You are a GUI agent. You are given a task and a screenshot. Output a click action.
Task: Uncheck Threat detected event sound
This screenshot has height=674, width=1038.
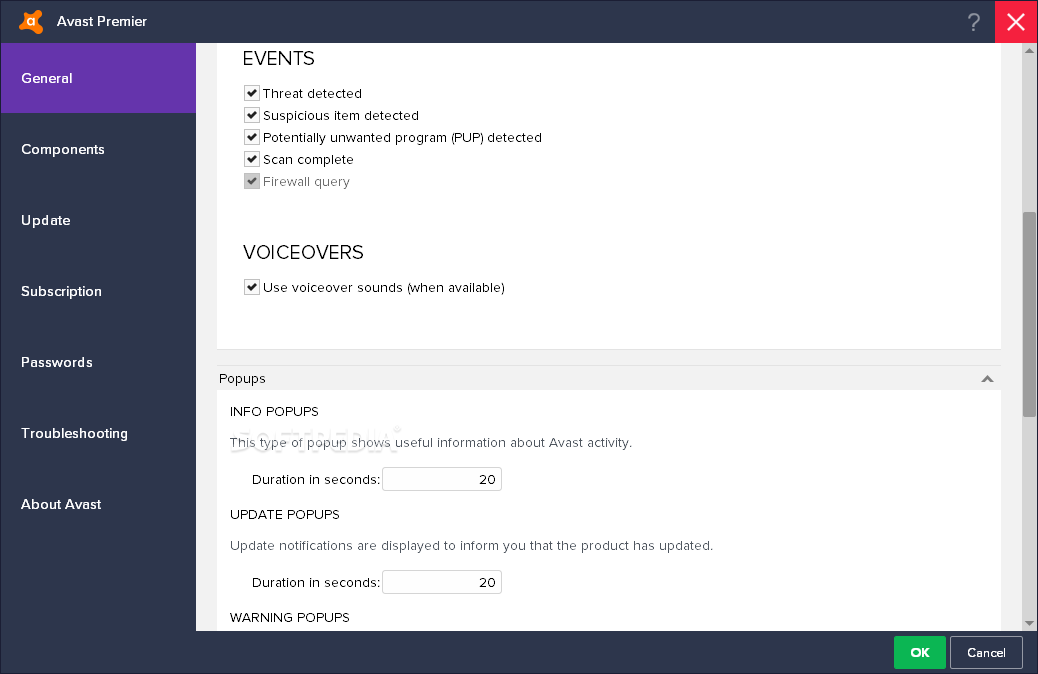point(252,93)
